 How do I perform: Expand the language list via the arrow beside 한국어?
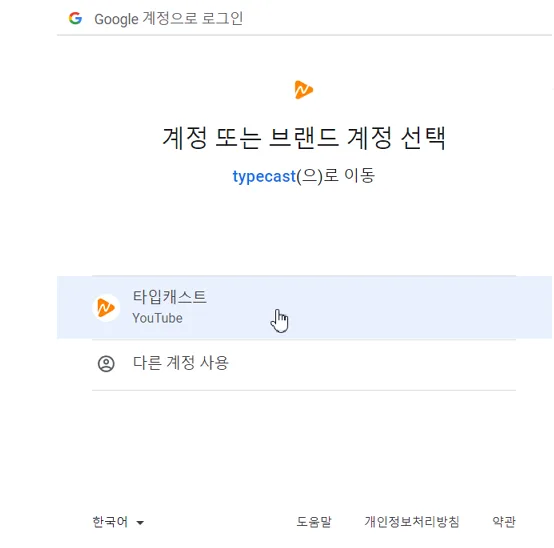140,523
